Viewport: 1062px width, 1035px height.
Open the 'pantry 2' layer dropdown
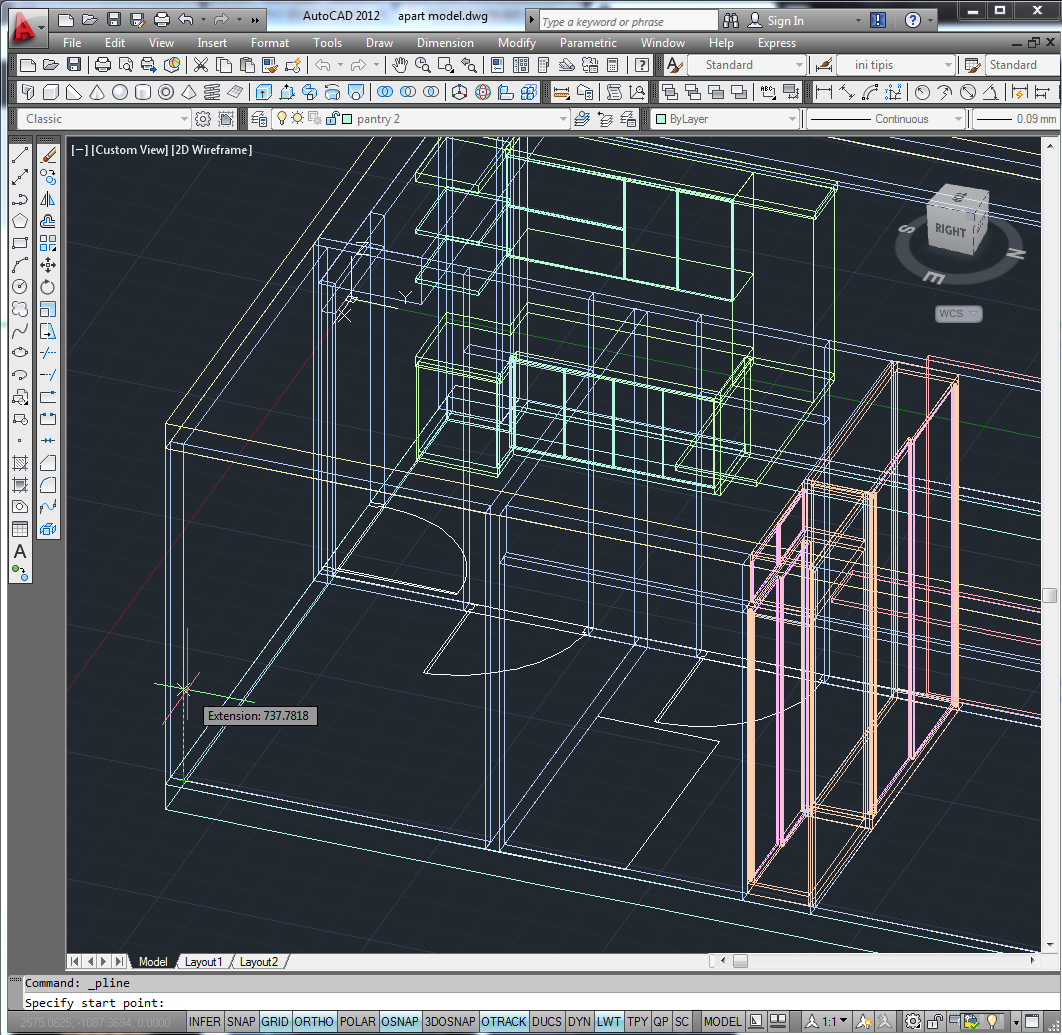(x=562, y=119)
